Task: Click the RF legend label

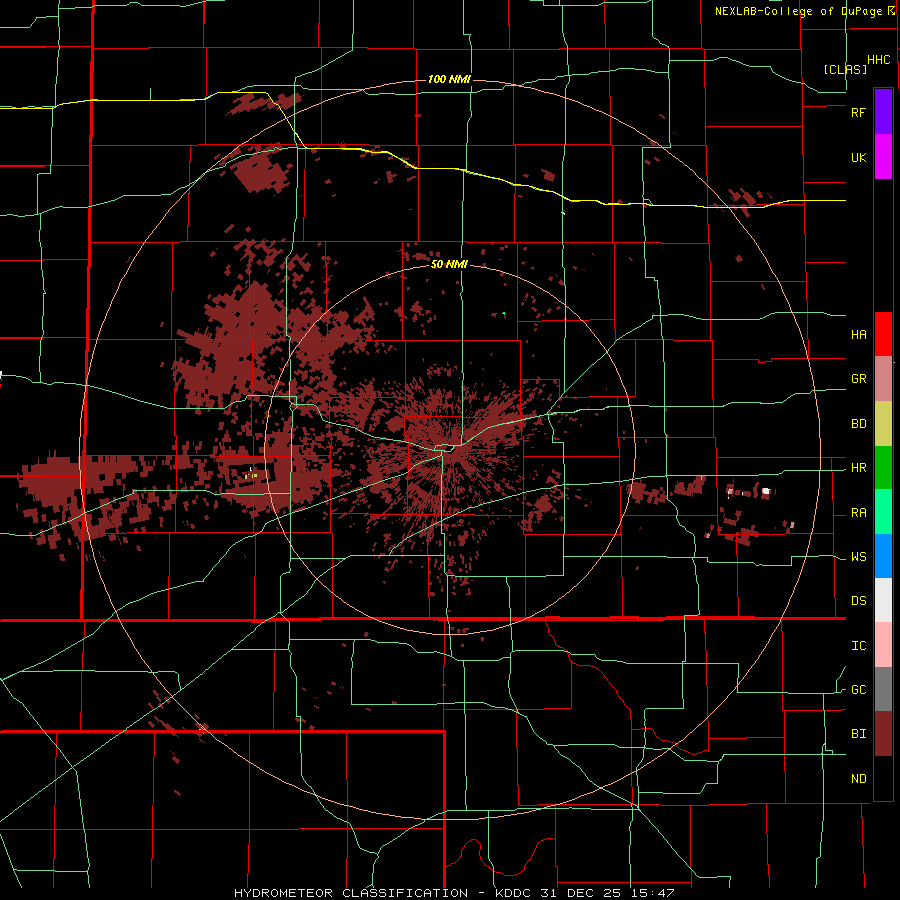Action: point(858,112)
